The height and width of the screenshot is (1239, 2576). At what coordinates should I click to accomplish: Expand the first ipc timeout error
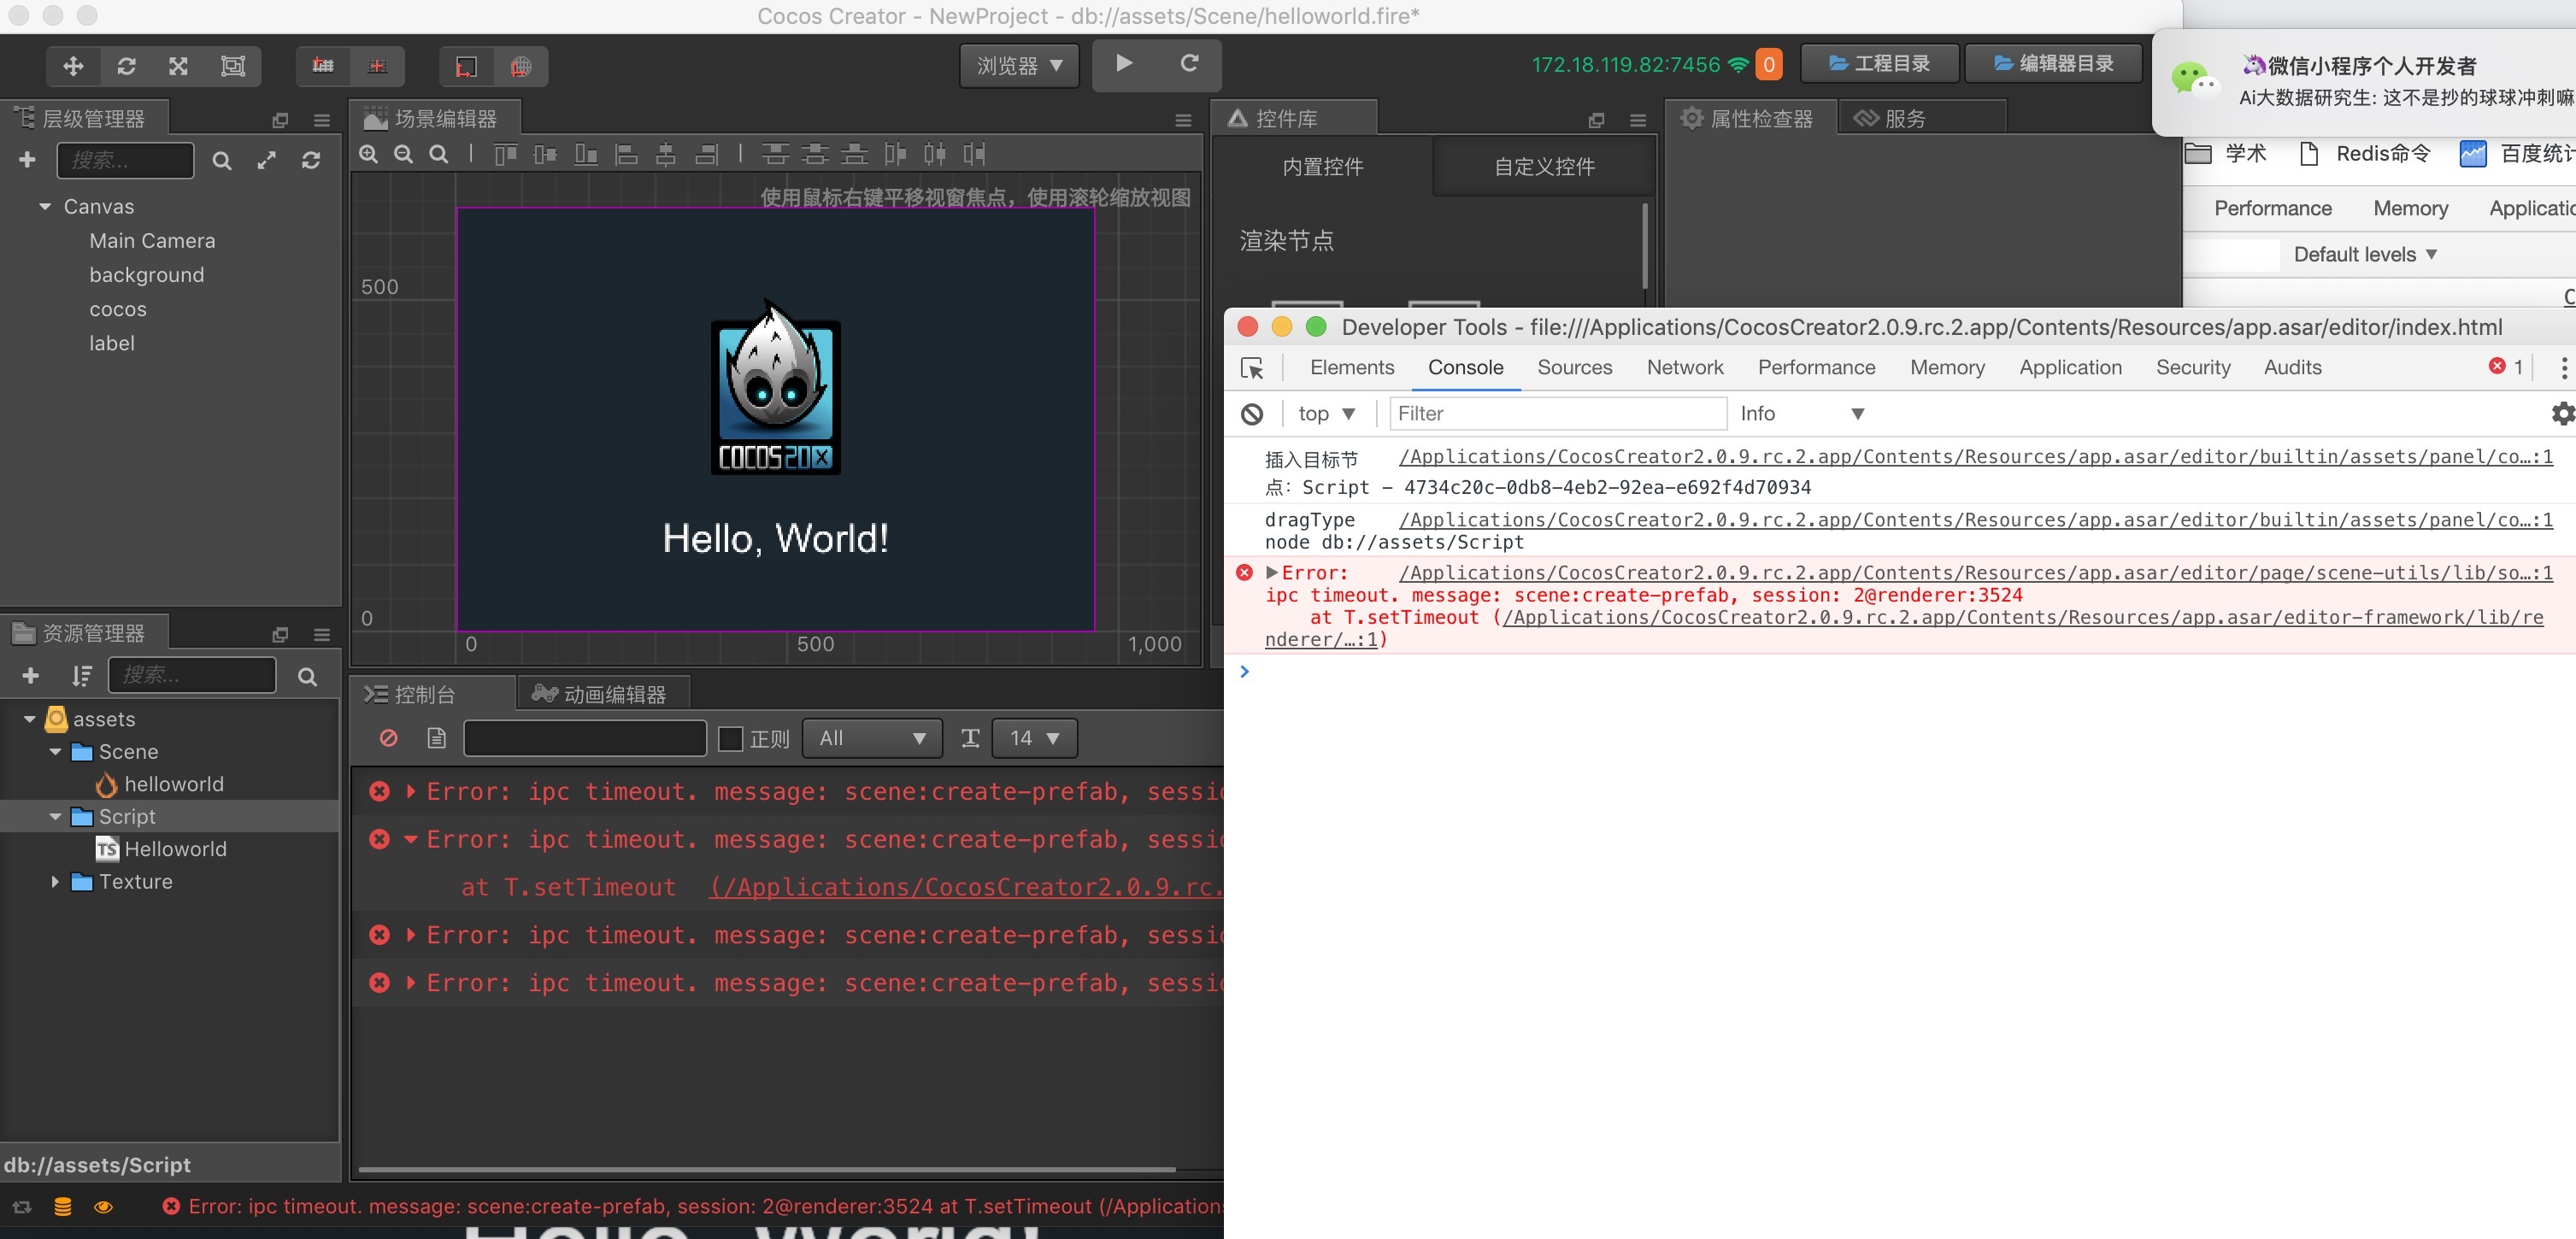[x=411, y=791]
